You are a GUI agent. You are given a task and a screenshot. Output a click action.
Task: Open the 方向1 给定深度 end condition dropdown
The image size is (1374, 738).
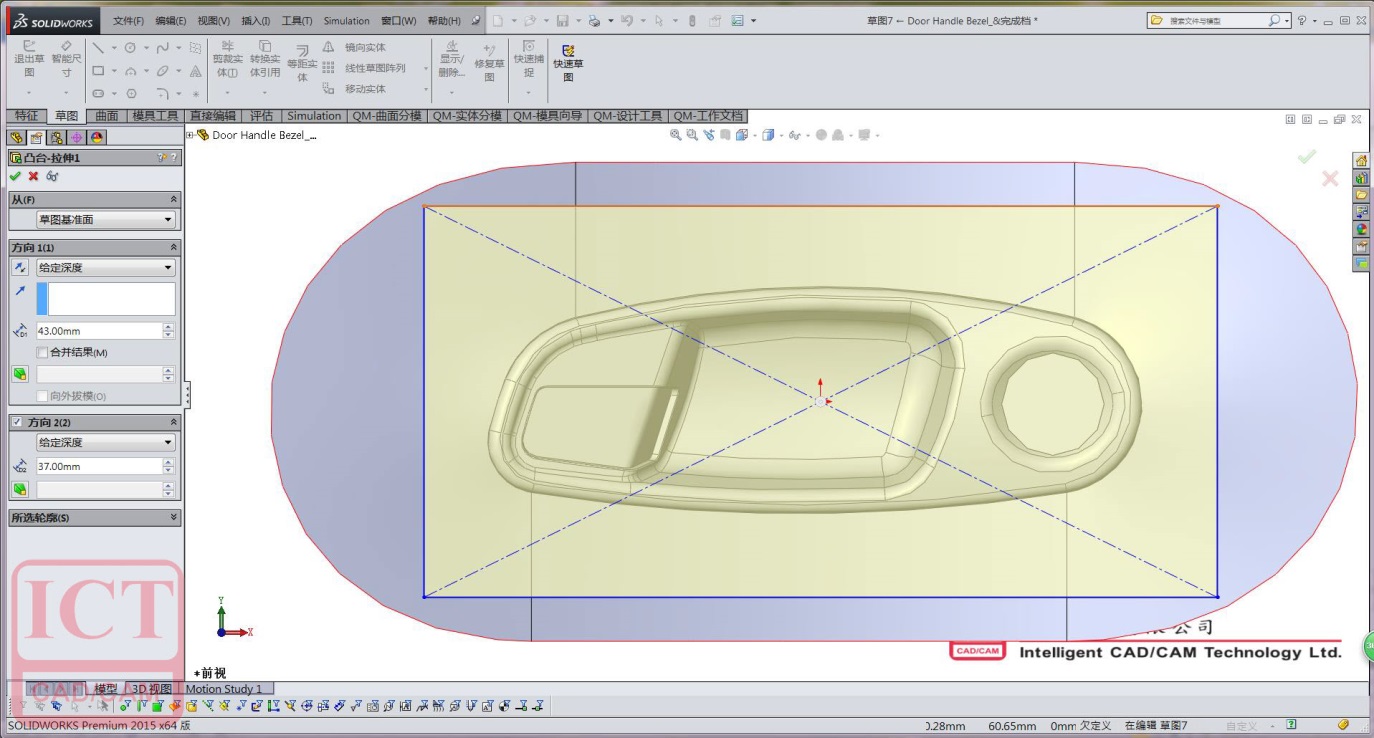pos(105,268)
